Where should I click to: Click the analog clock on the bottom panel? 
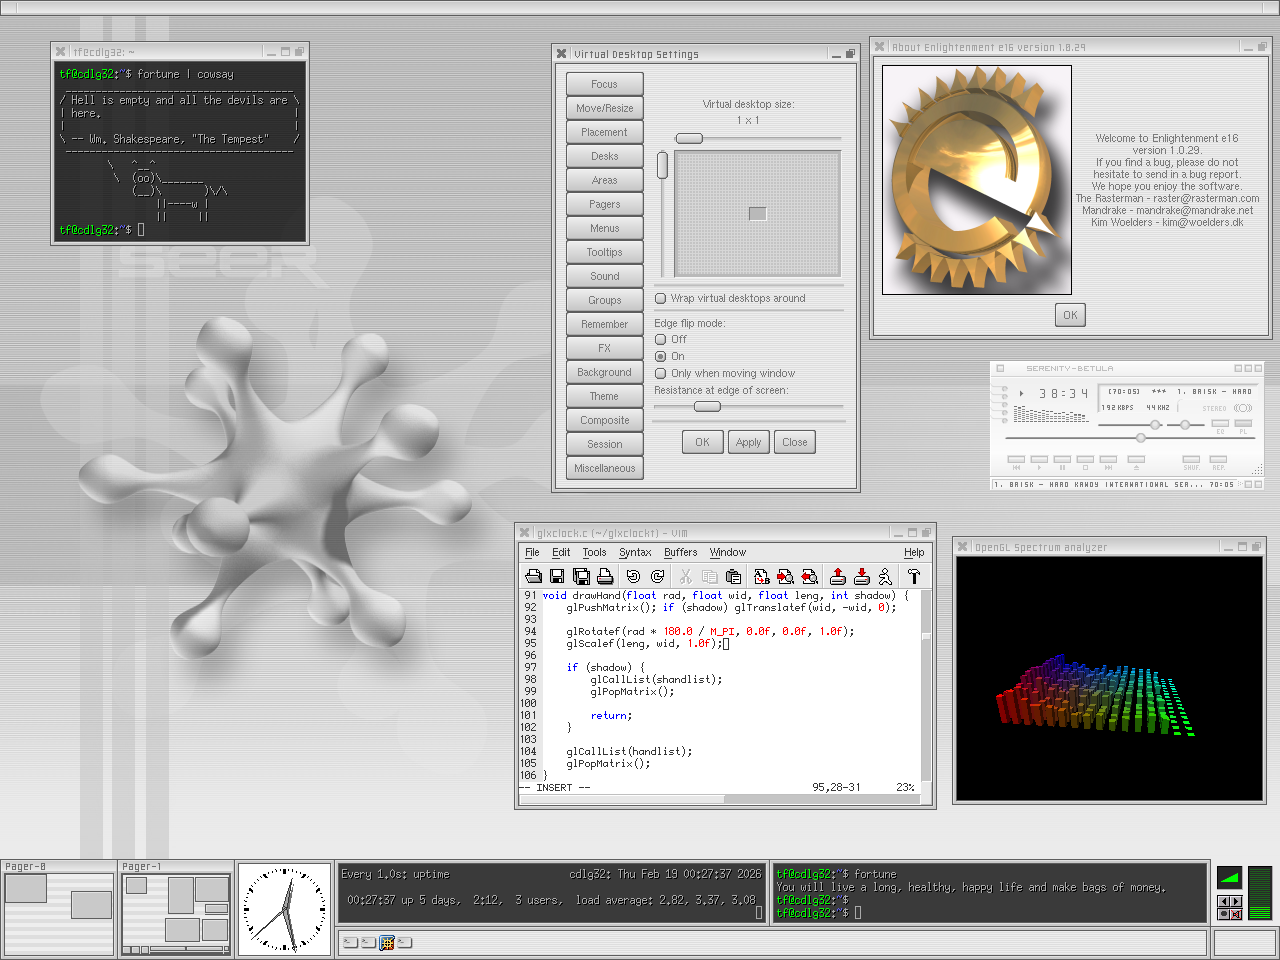point(285,910)
